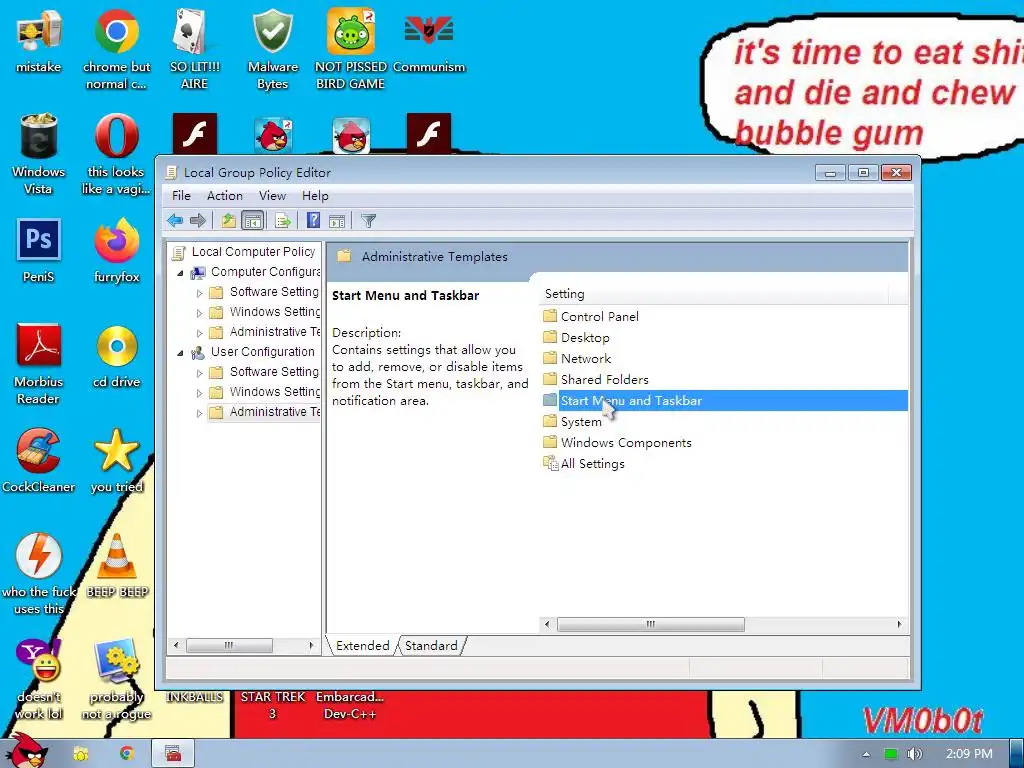Click the tree pane horizontal scrollbar thumb
The height and width of the screenshot is (768, 1024).
click(229, 645)
